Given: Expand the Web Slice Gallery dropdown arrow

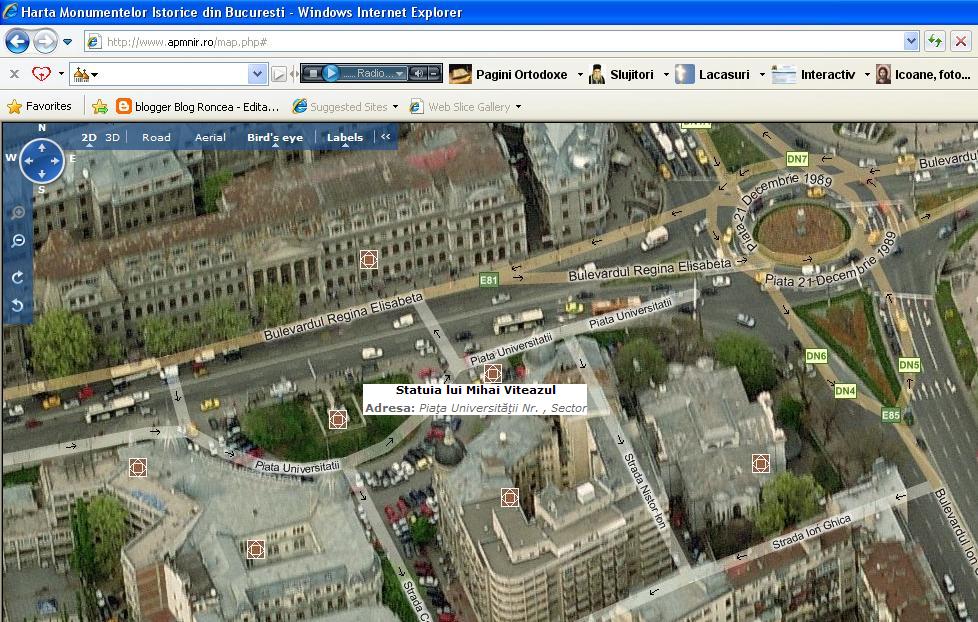Looking at the screenshot, I should (518, 107).
